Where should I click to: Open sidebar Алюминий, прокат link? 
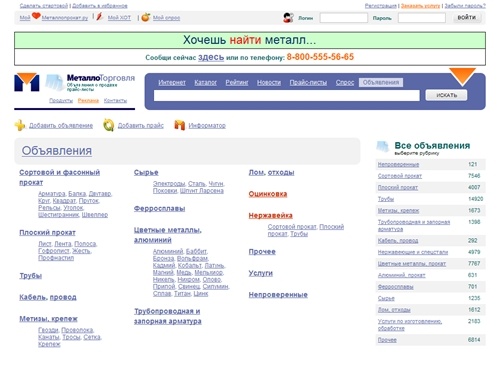pyautogui.click(x=401, y=275)
